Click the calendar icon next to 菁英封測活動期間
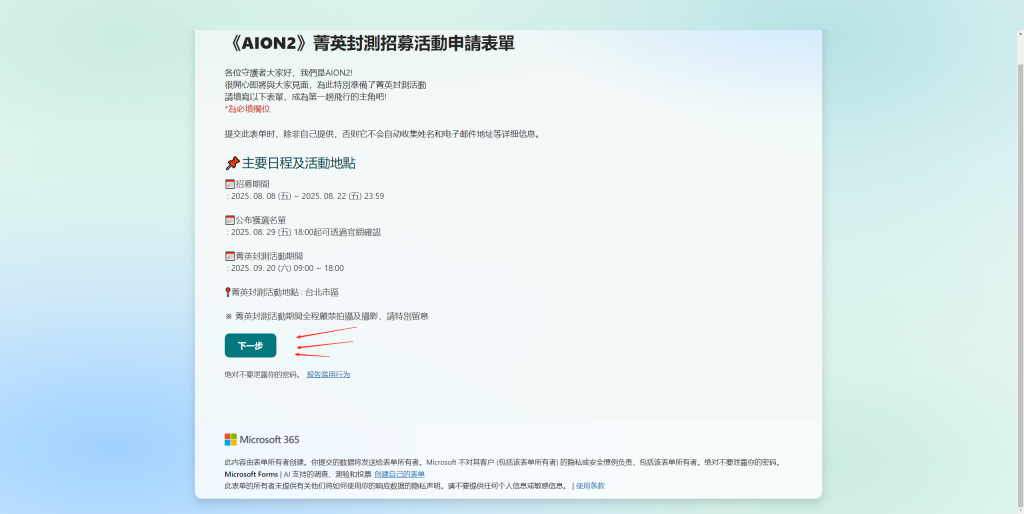 point(230,256)
